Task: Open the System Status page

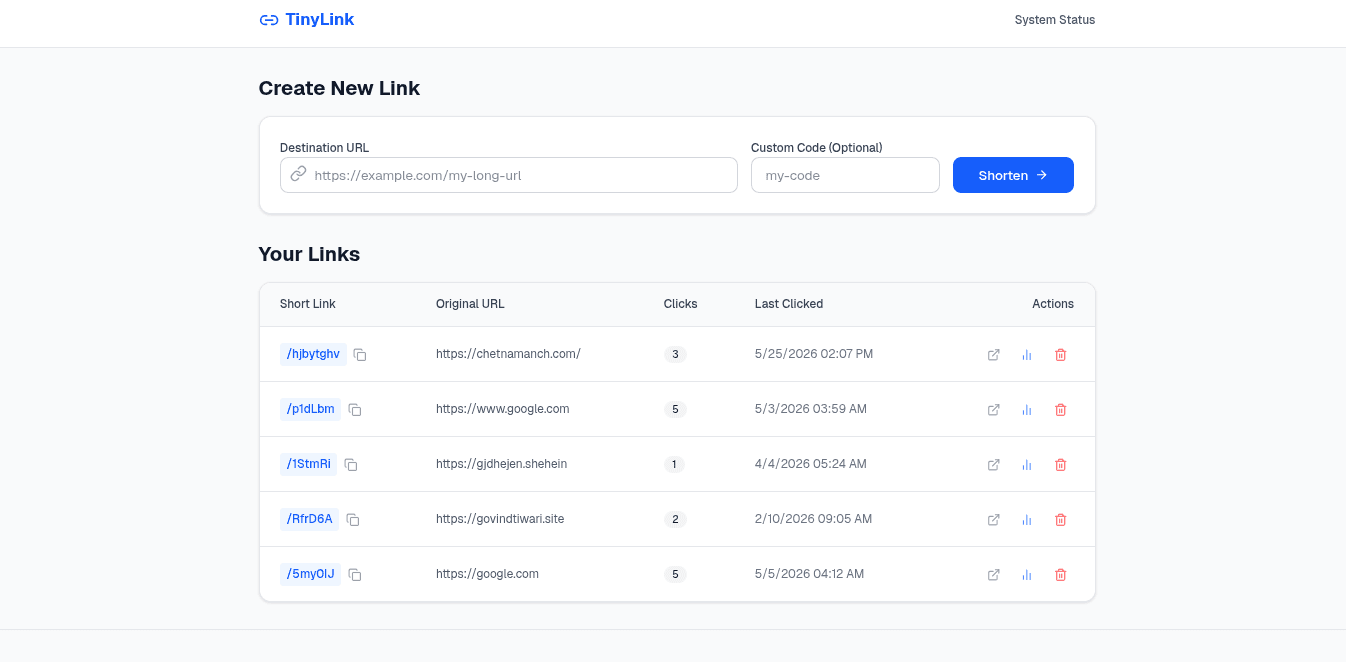Action: tap(1055, 20)
